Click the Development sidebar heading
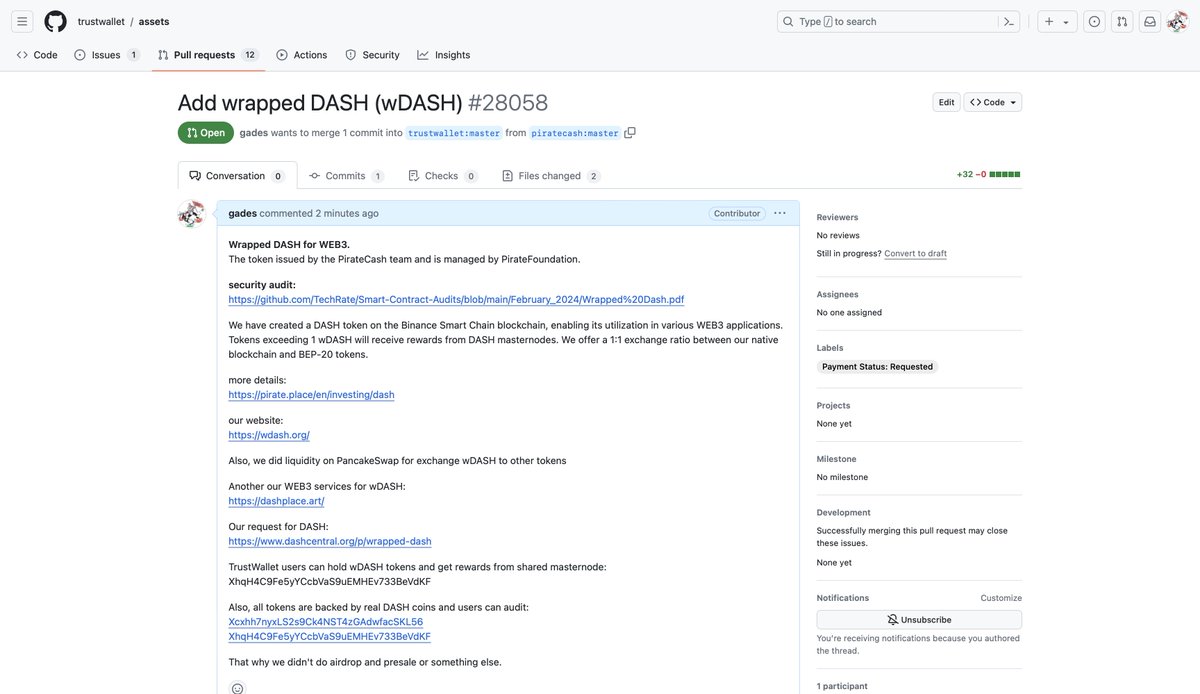Image resolution: width=1200 pixels, height=694 pixels. pos(843,512)
